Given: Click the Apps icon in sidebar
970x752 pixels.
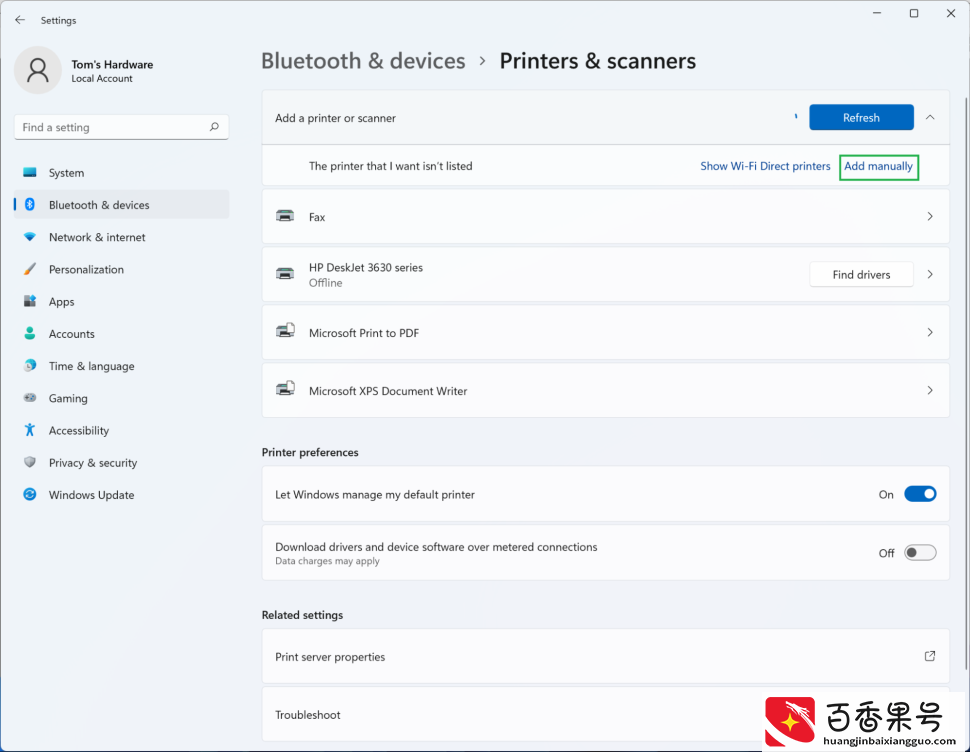Looking at the screenshot, I should [30, 301].
